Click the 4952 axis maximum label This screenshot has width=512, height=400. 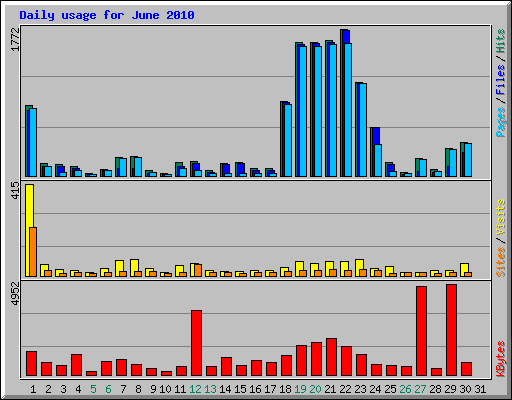(x=15, y=294)
